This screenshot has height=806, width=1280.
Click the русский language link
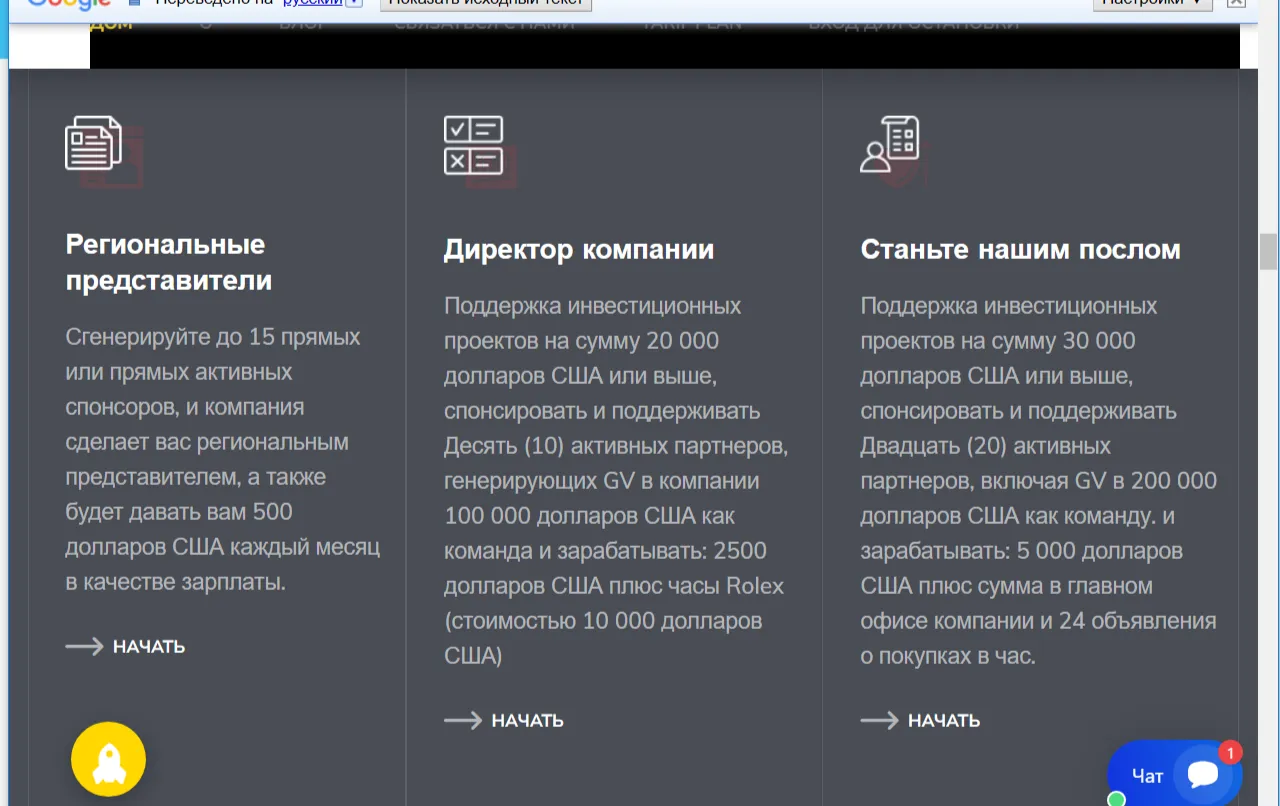click(312, 3)
